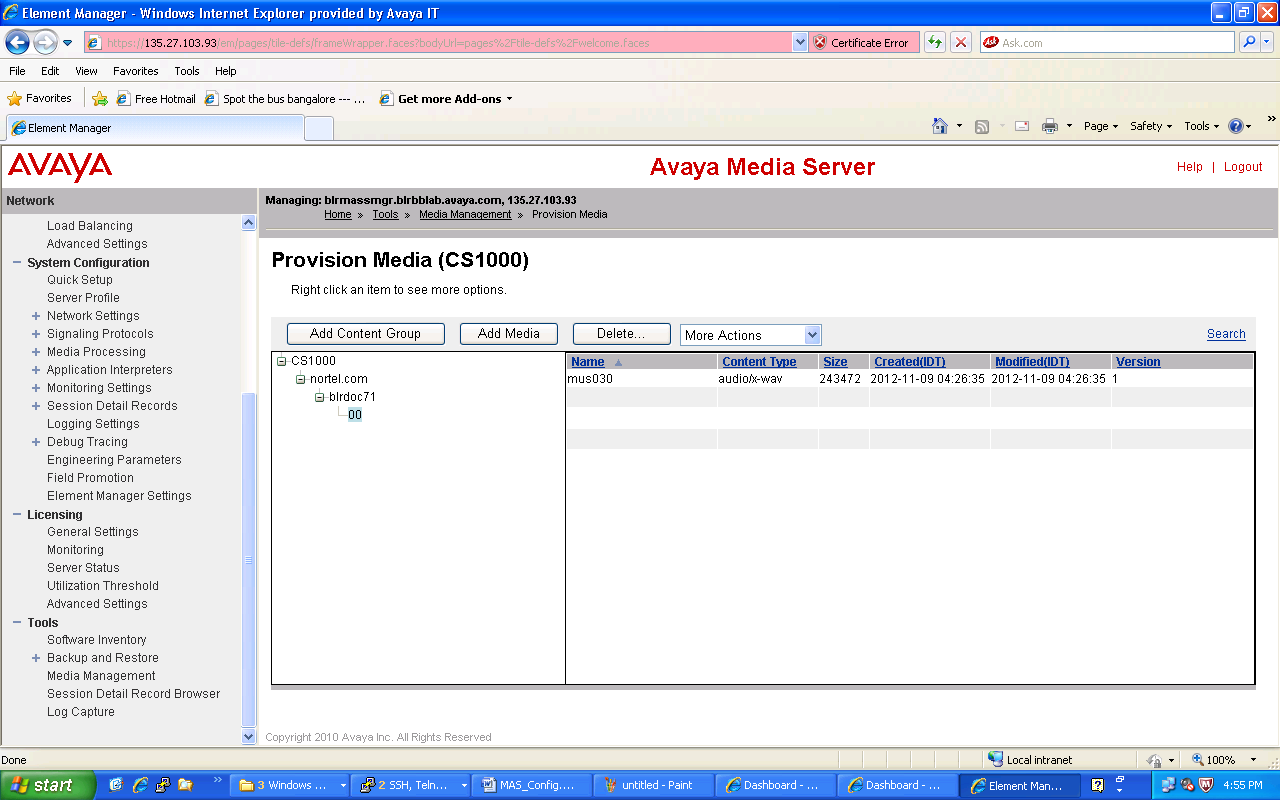
Task: Select the mus030 media row
Action: [x=909, y=379]
